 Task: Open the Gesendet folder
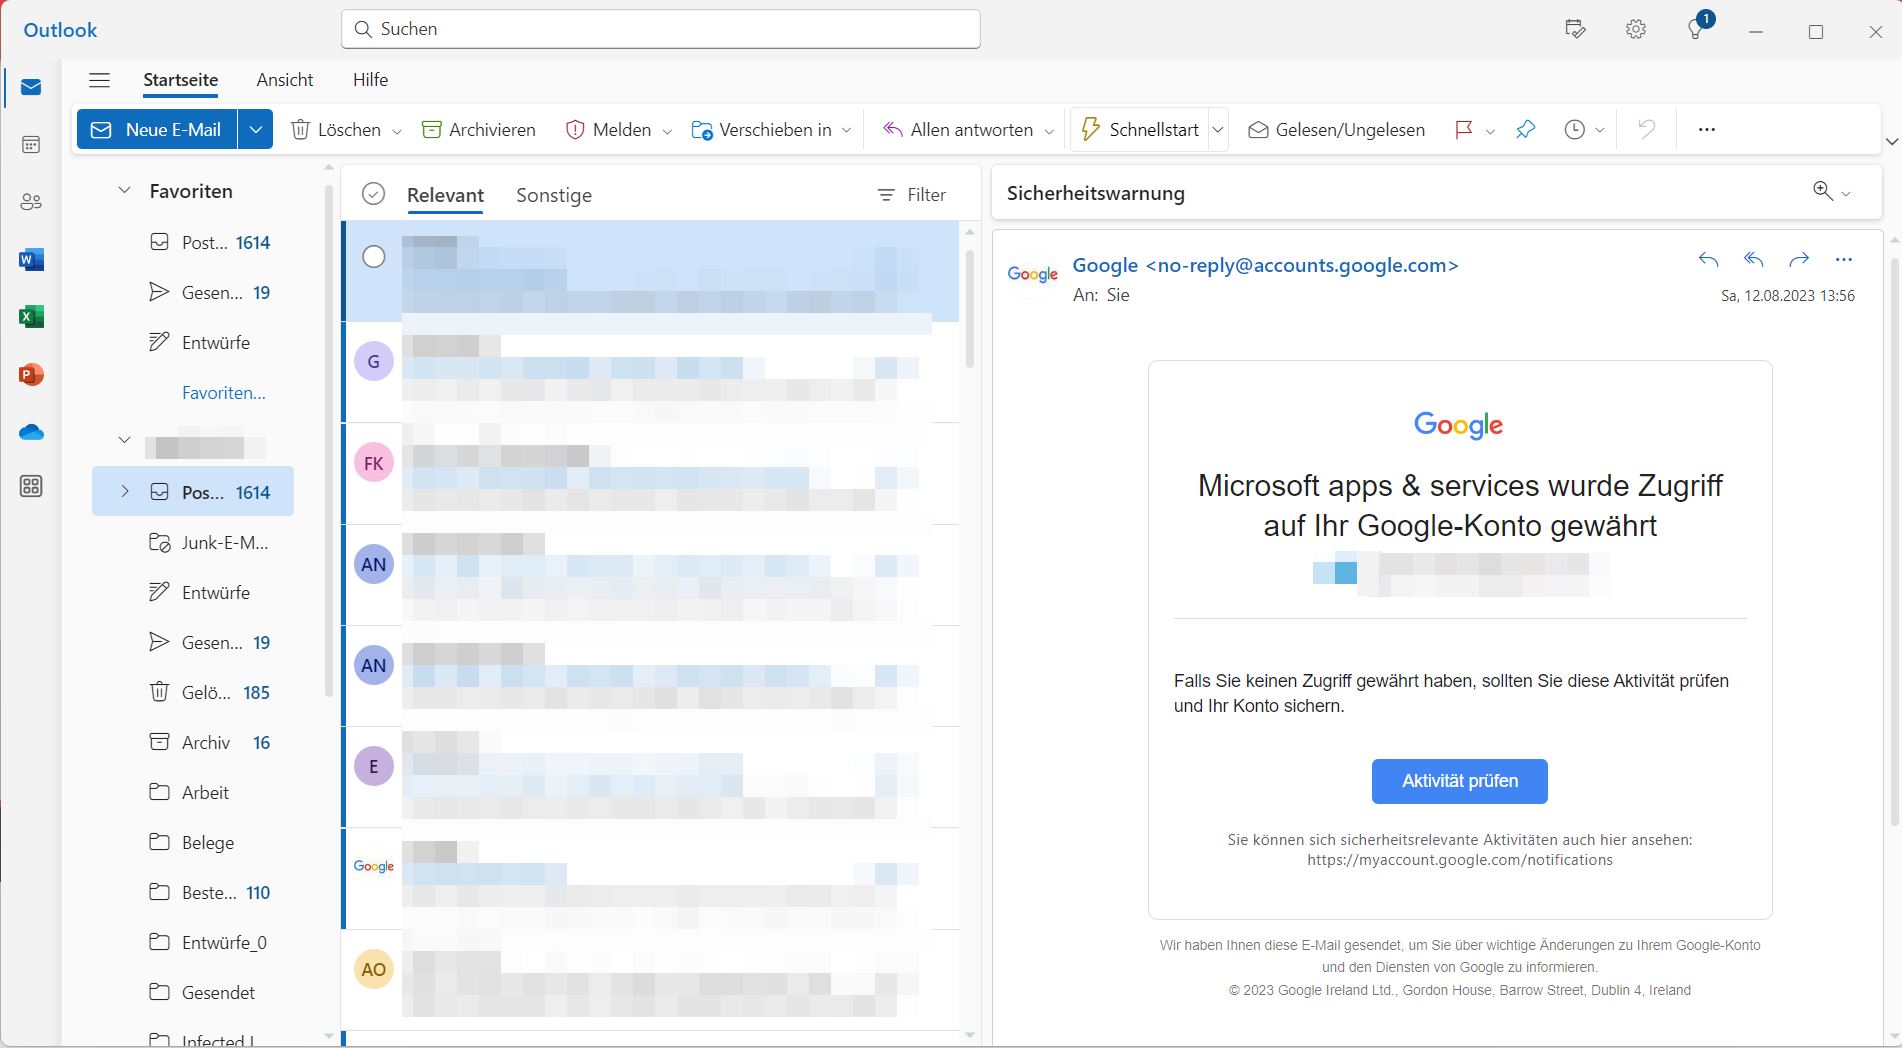(x=192, y=993)
